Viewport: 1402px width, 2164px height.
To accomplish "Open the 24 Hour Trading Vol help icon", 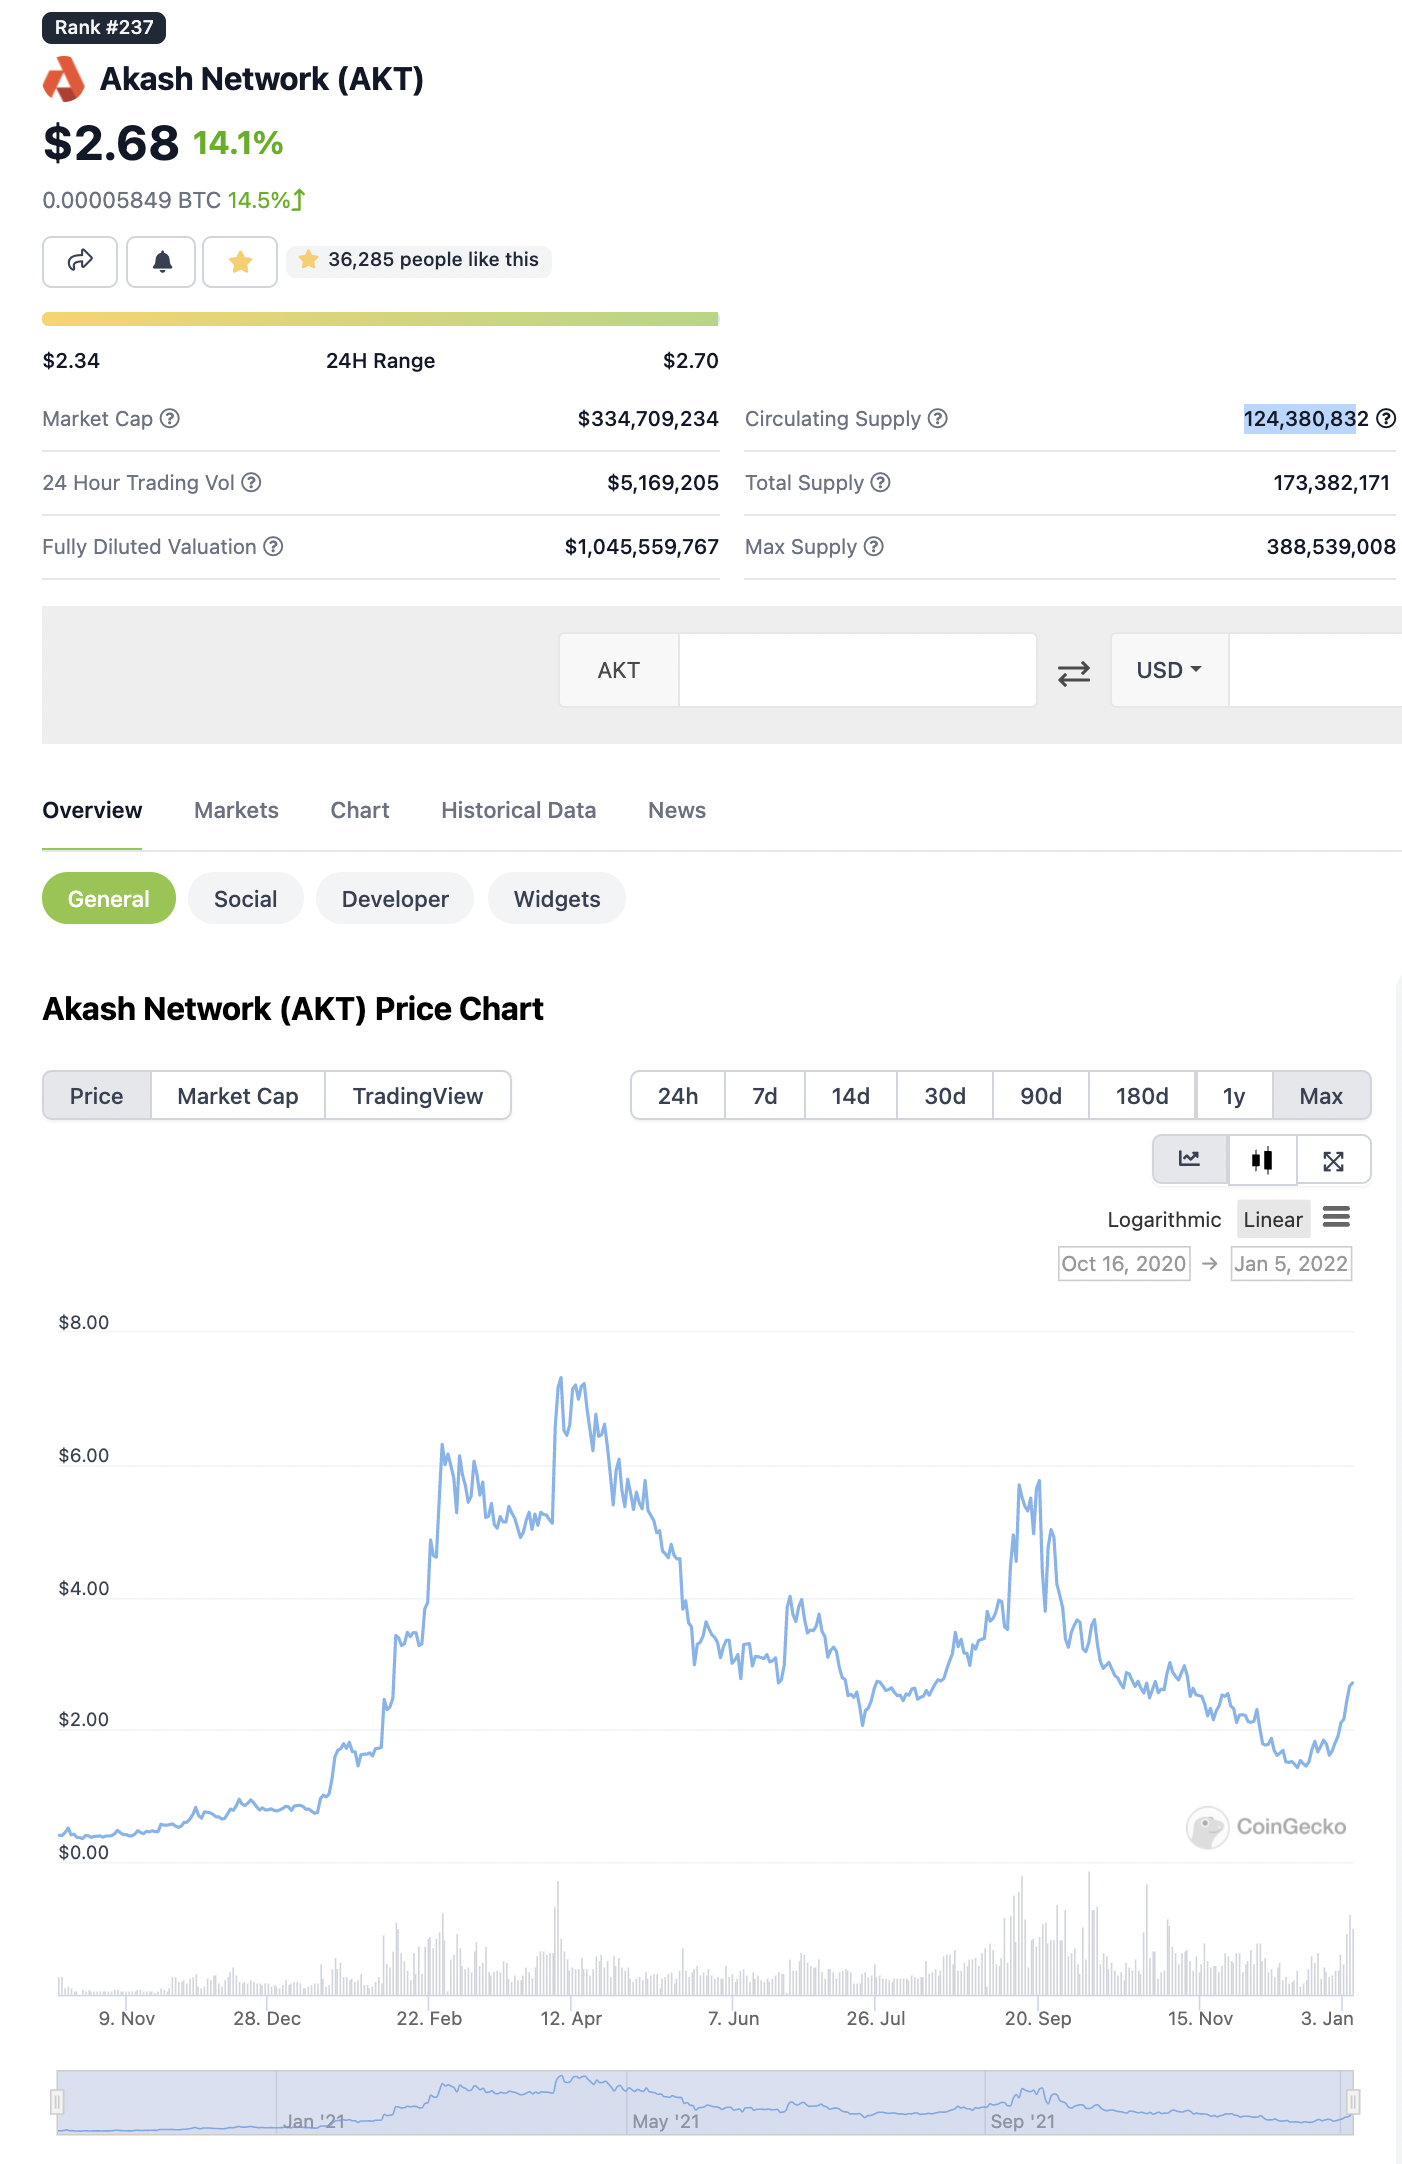I will pyautogui.click(x=252, y=483).
